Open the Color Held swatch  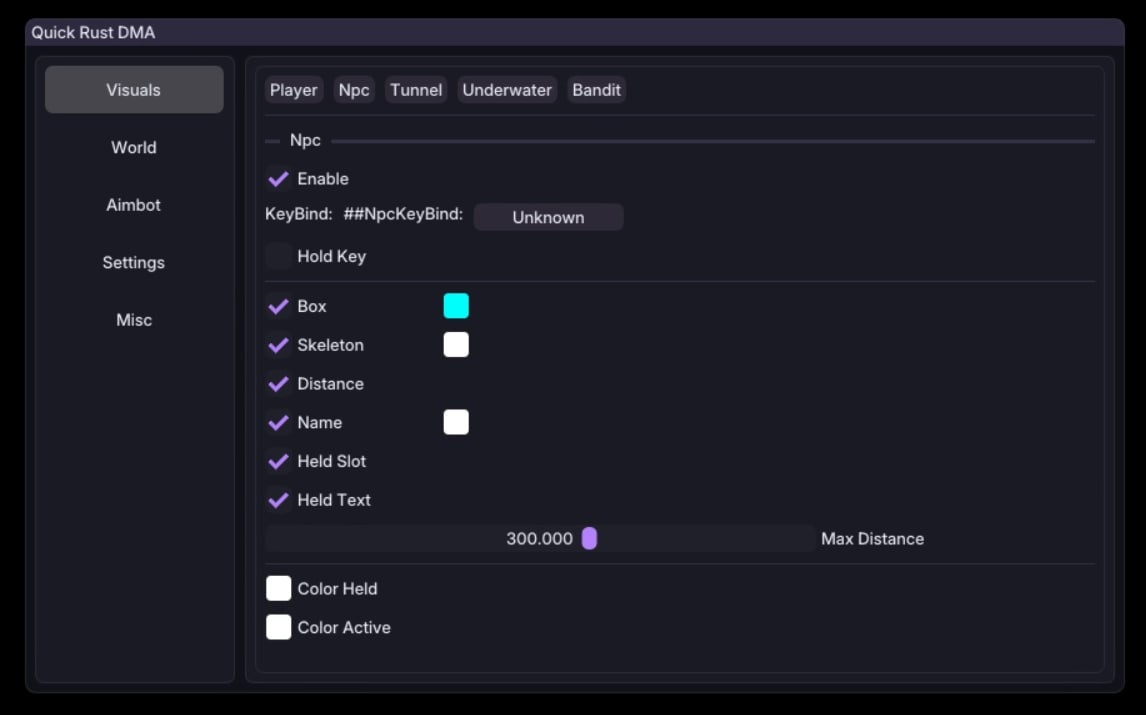(279, 588)
